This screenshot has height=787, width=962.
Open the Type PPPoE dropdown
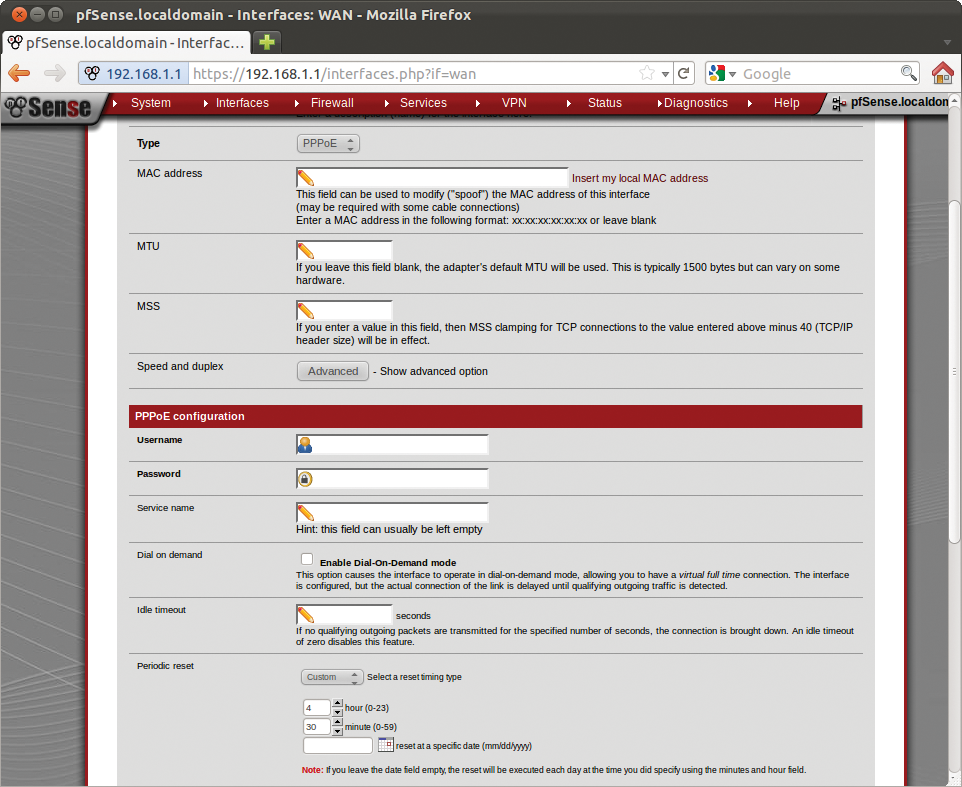coord(328,144)
